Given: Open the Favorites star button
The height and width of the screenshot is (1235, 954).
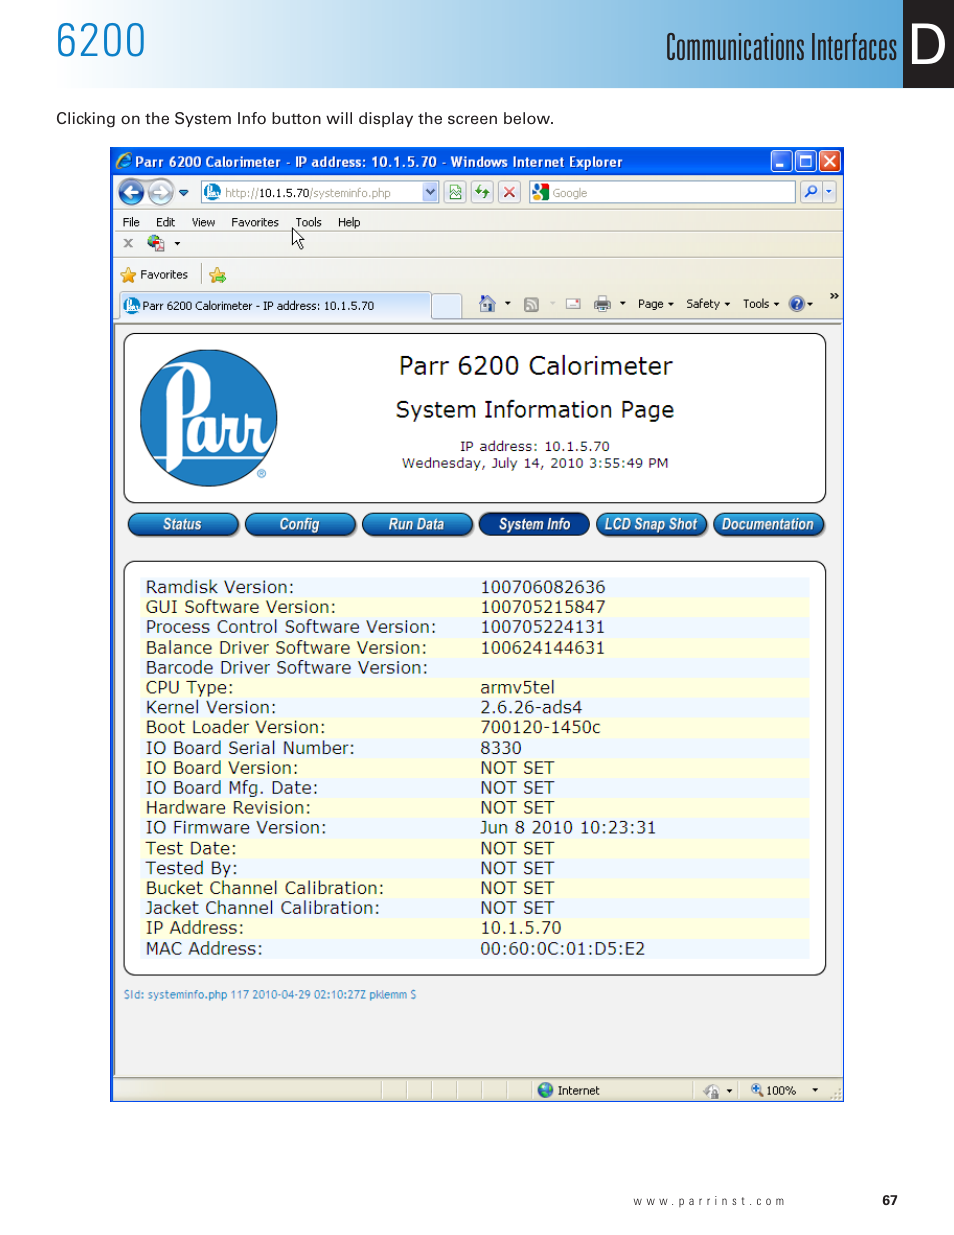Looking at the screenshot, I should click(154, 275).
